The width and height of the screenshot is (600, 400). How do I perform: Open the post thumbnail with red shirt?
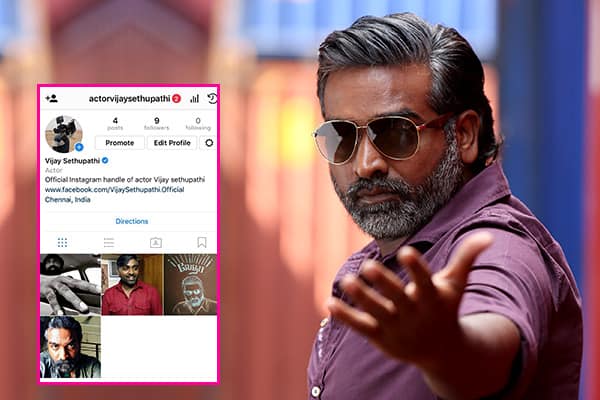(131, 284)
